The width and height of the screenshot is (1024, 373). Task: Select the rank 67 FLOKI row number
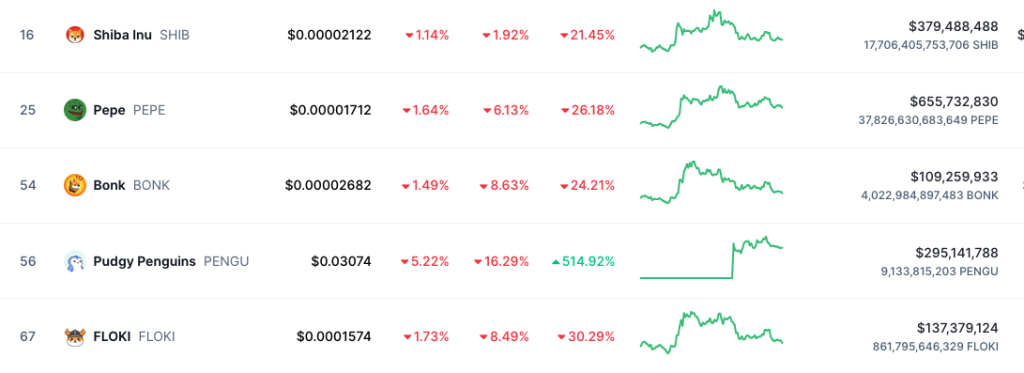tap(27, 337)
